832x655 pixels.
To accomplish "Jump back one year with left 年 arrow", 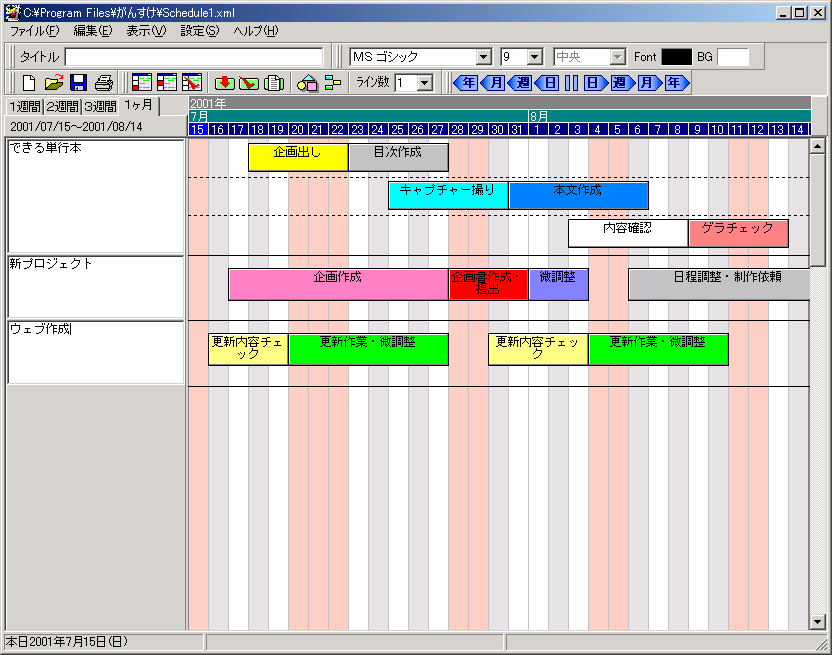I will coord(466,83).
